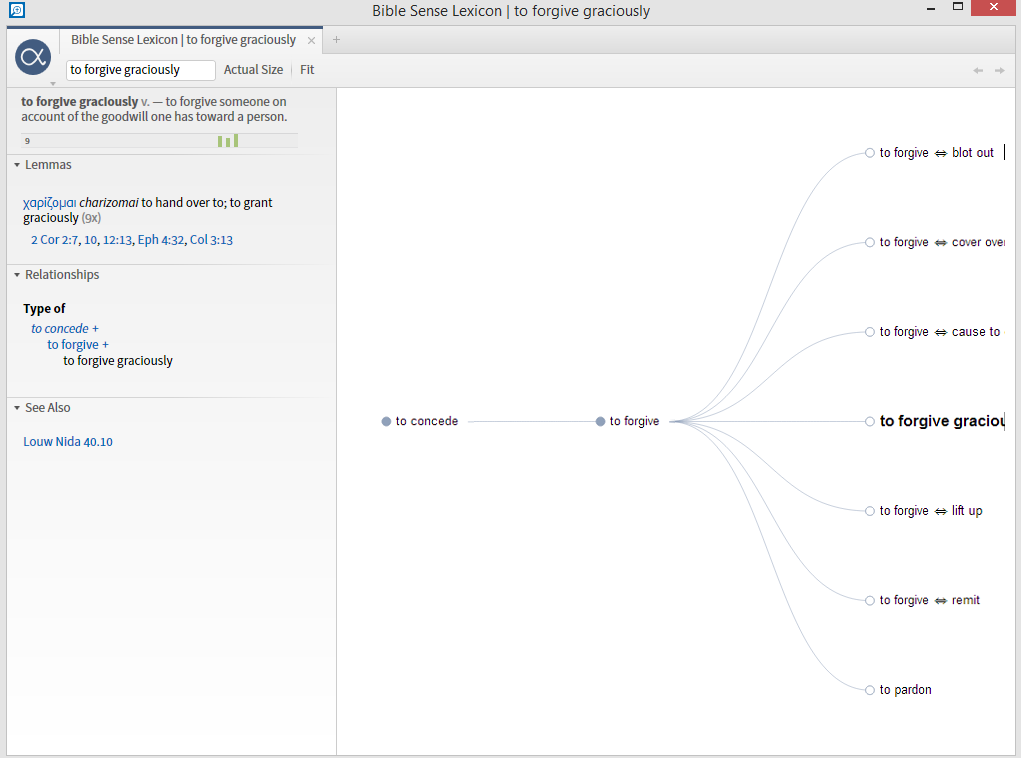
Task: Open the χαρίζομαι lemma link
Action: (x=49, y=203)
